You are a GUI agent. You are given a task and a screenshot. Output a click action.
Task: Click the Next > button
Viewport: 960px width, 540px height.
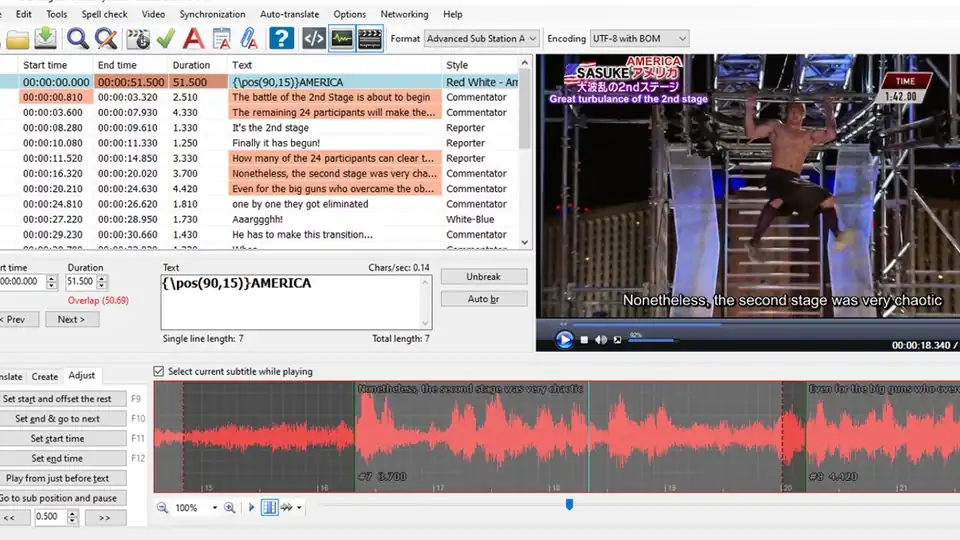tap(71, 320)
